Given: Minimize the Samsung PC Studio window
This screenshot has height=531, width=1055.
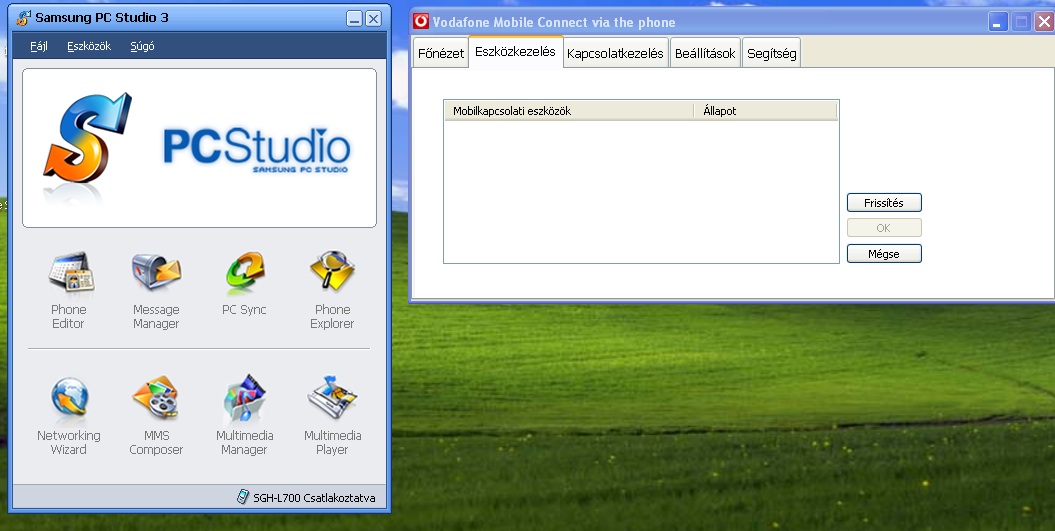Looking at the screenshot, I should pyautogui.click(x=355, y=18).
